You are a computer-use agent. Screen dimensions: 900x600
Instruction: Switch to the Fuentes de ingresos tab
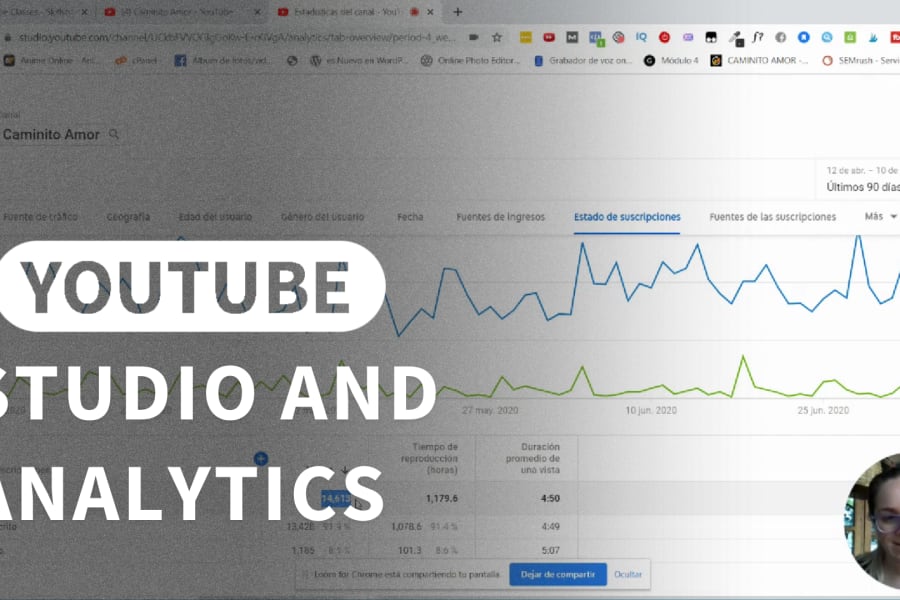pyautogui.click(x=501, y=217)
